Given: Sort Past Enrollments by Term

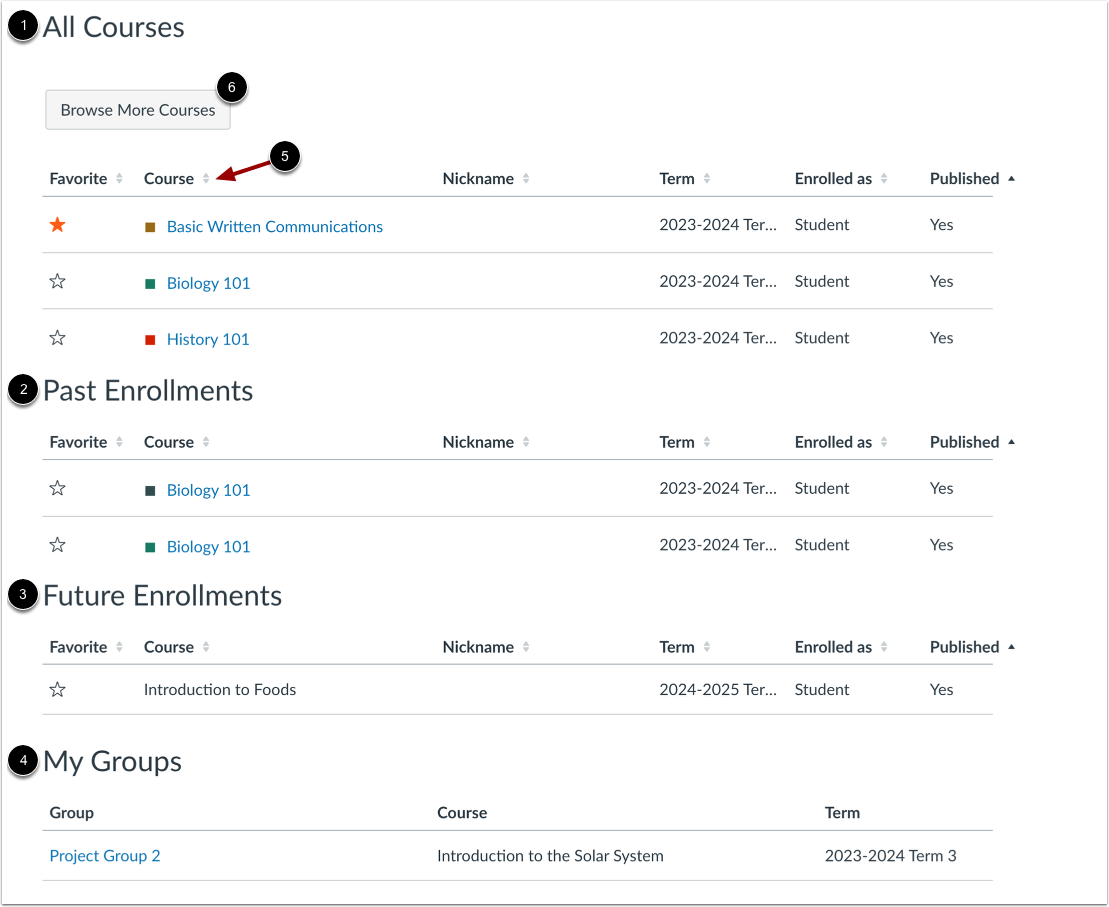Looking at the screenshot, I should tap(707, 441).
